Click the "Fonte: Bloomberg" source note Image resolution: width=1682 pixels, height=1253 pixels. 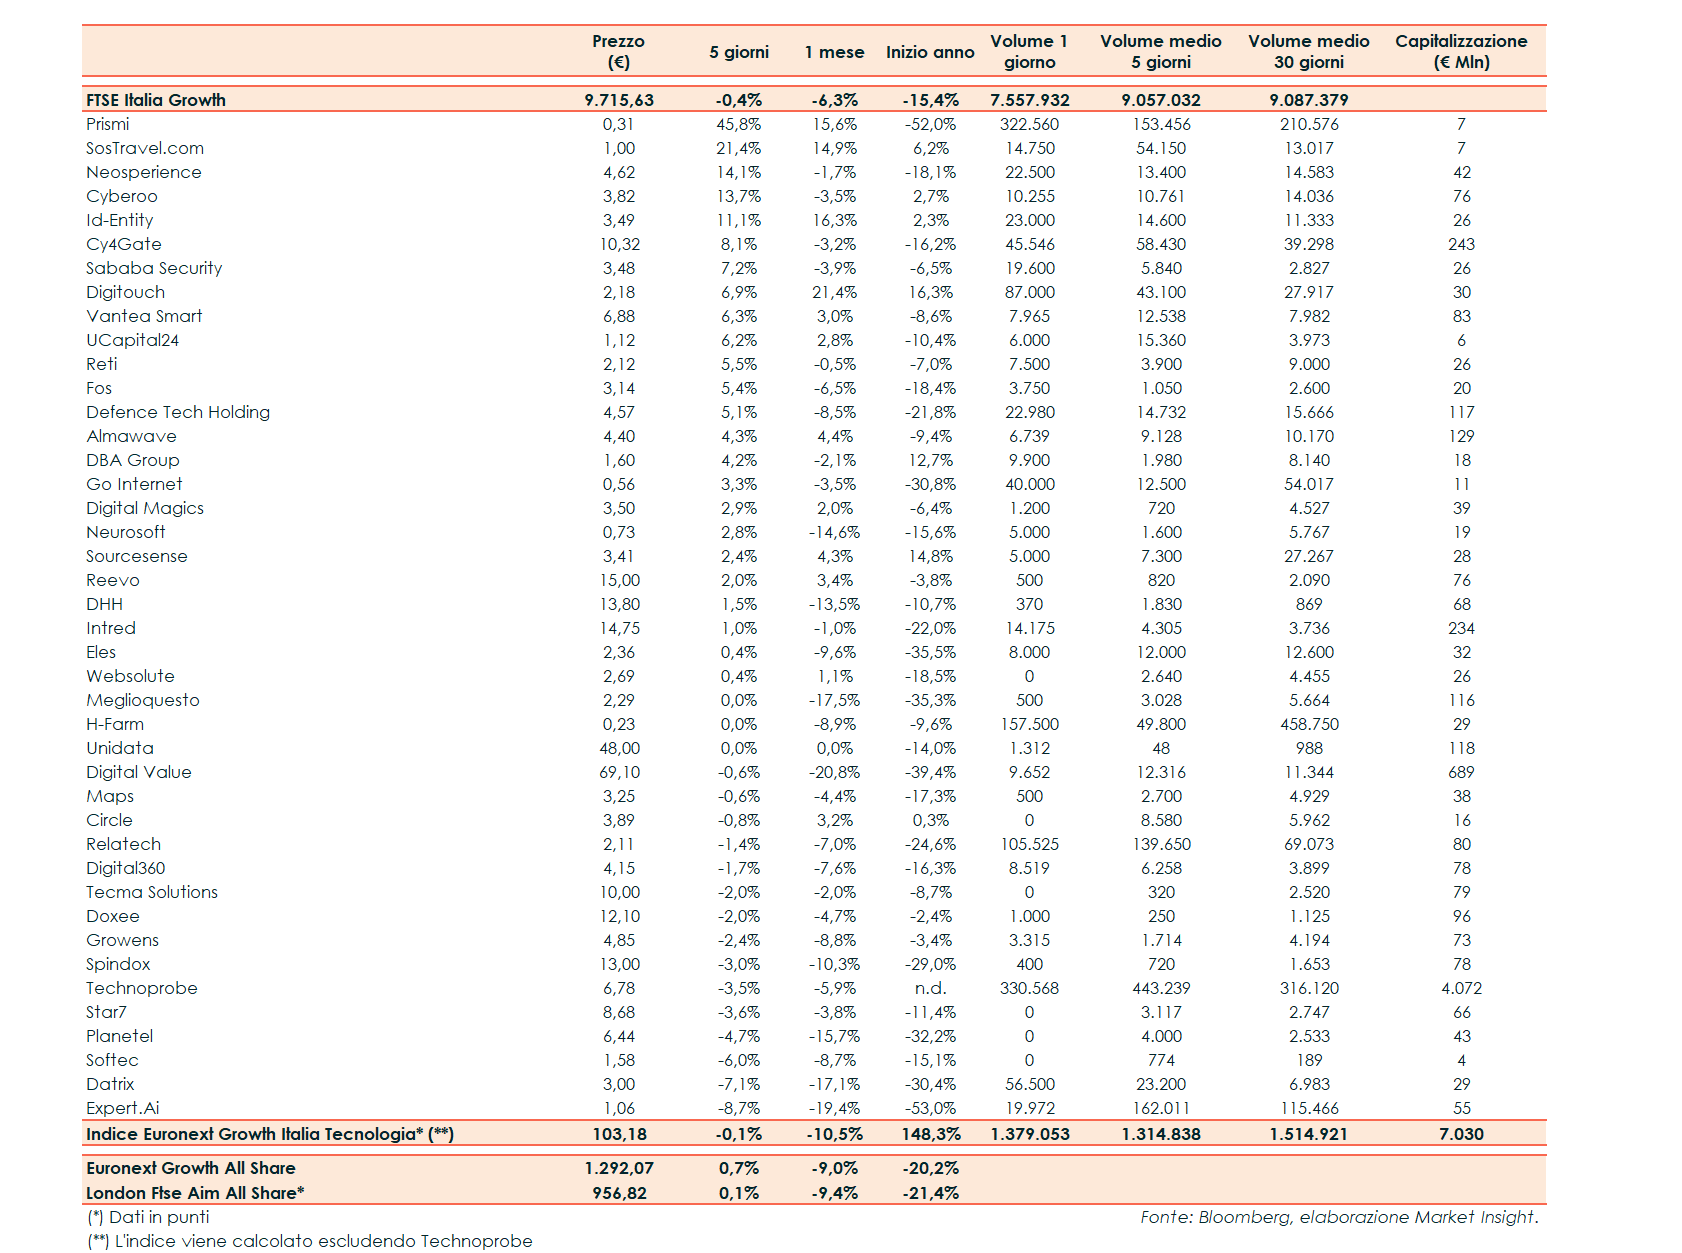click(1339, 1217)
